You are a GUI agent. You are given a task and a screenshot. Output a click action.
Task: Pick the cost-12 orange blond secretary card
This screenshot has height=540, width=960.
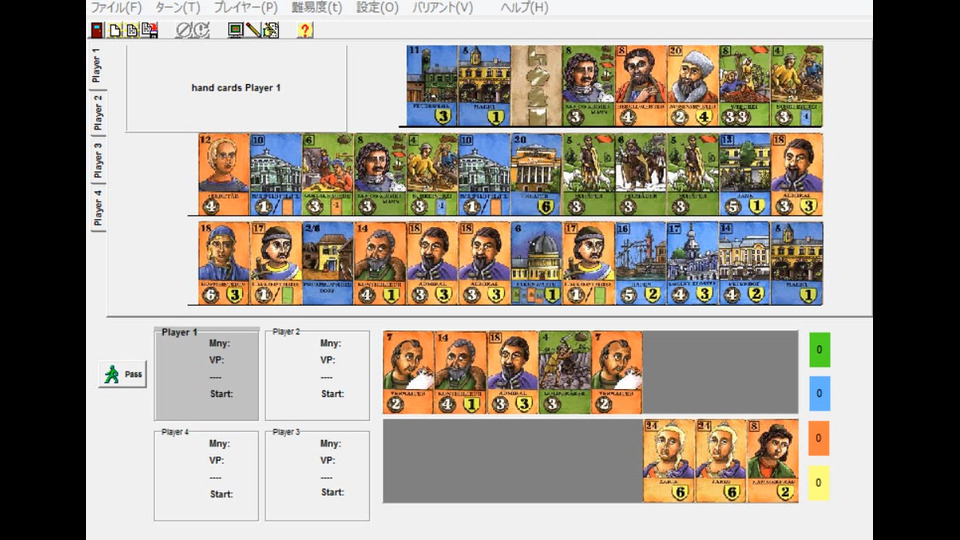[223, 174]
